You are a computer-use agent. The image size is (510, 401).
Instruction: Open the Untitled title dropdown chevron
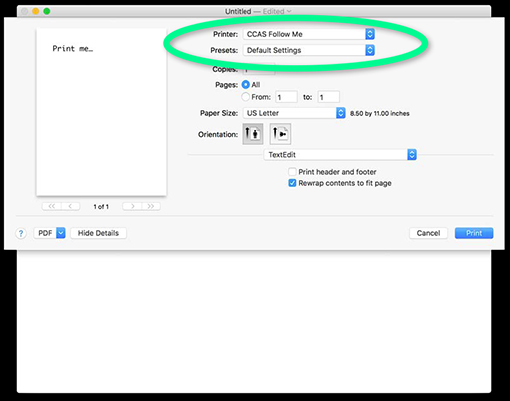click(x=289, y=11)
